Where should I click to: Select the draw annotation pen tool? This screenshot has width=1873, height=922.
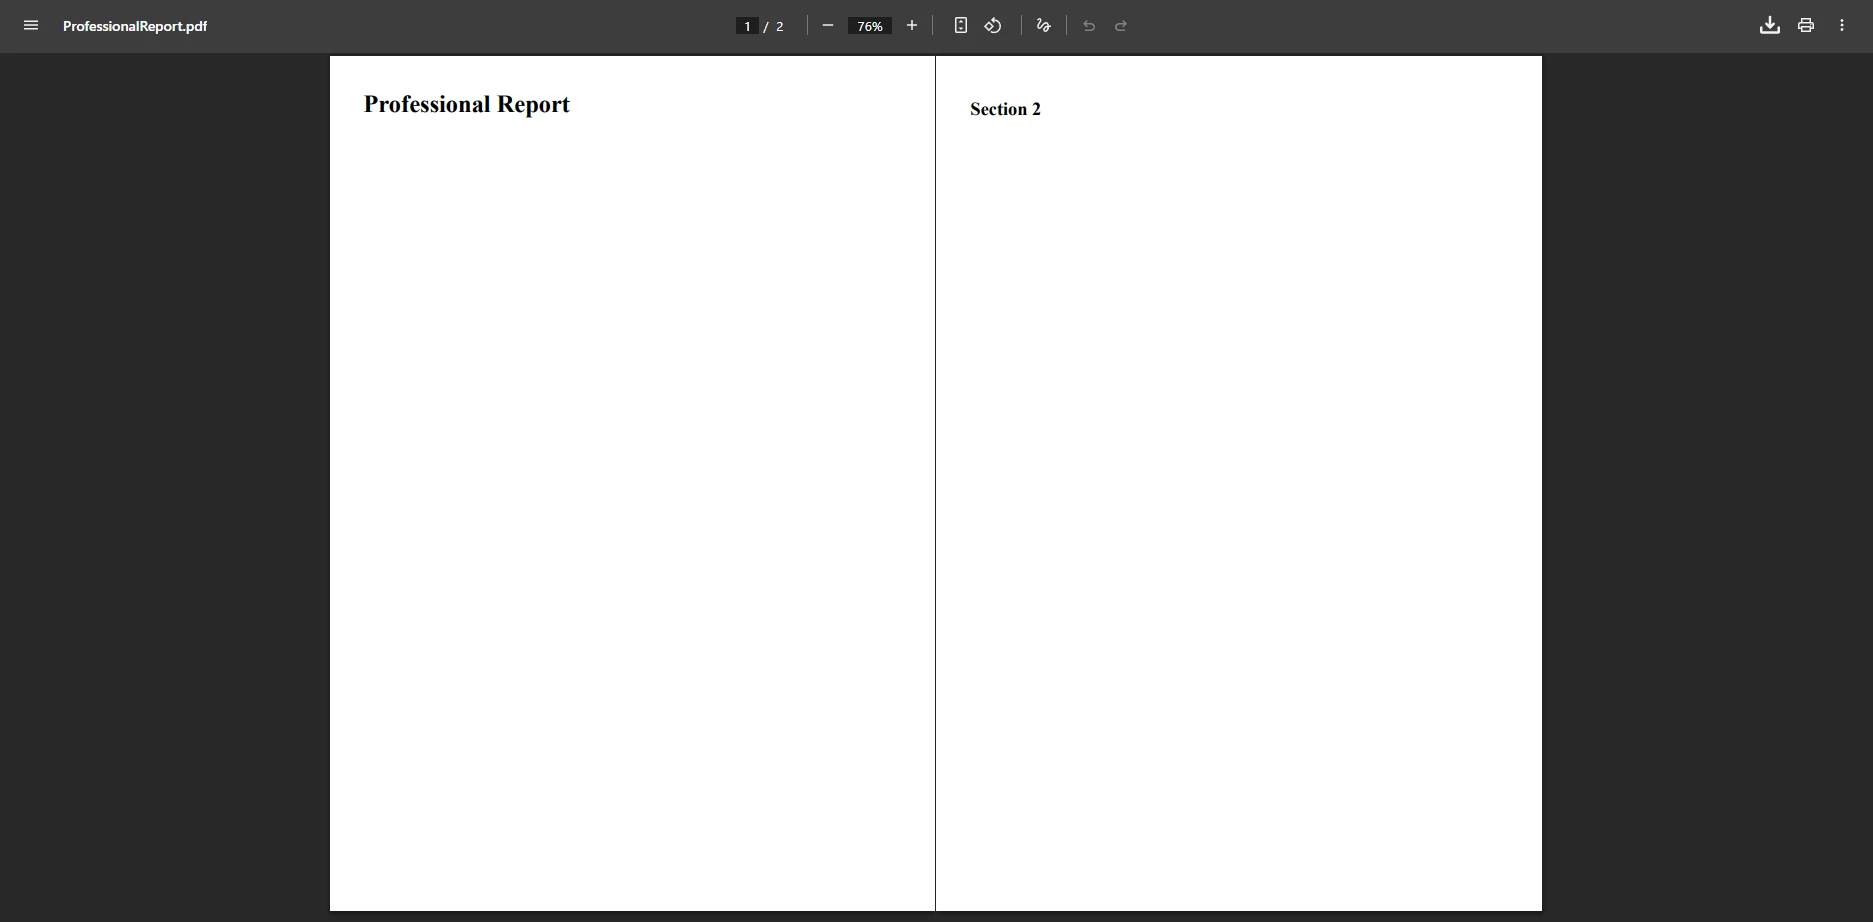[x=1043, y=26]
